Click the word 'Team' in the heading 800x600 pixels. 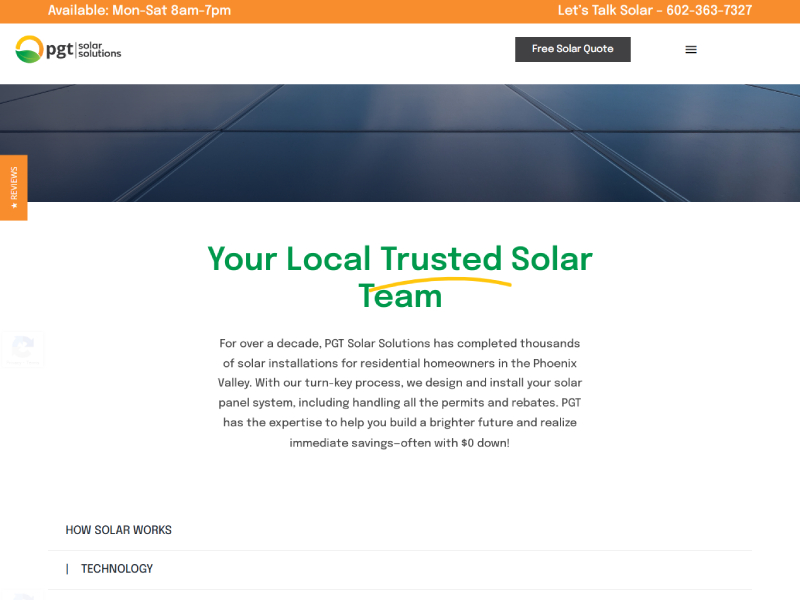tap(400, 296)
